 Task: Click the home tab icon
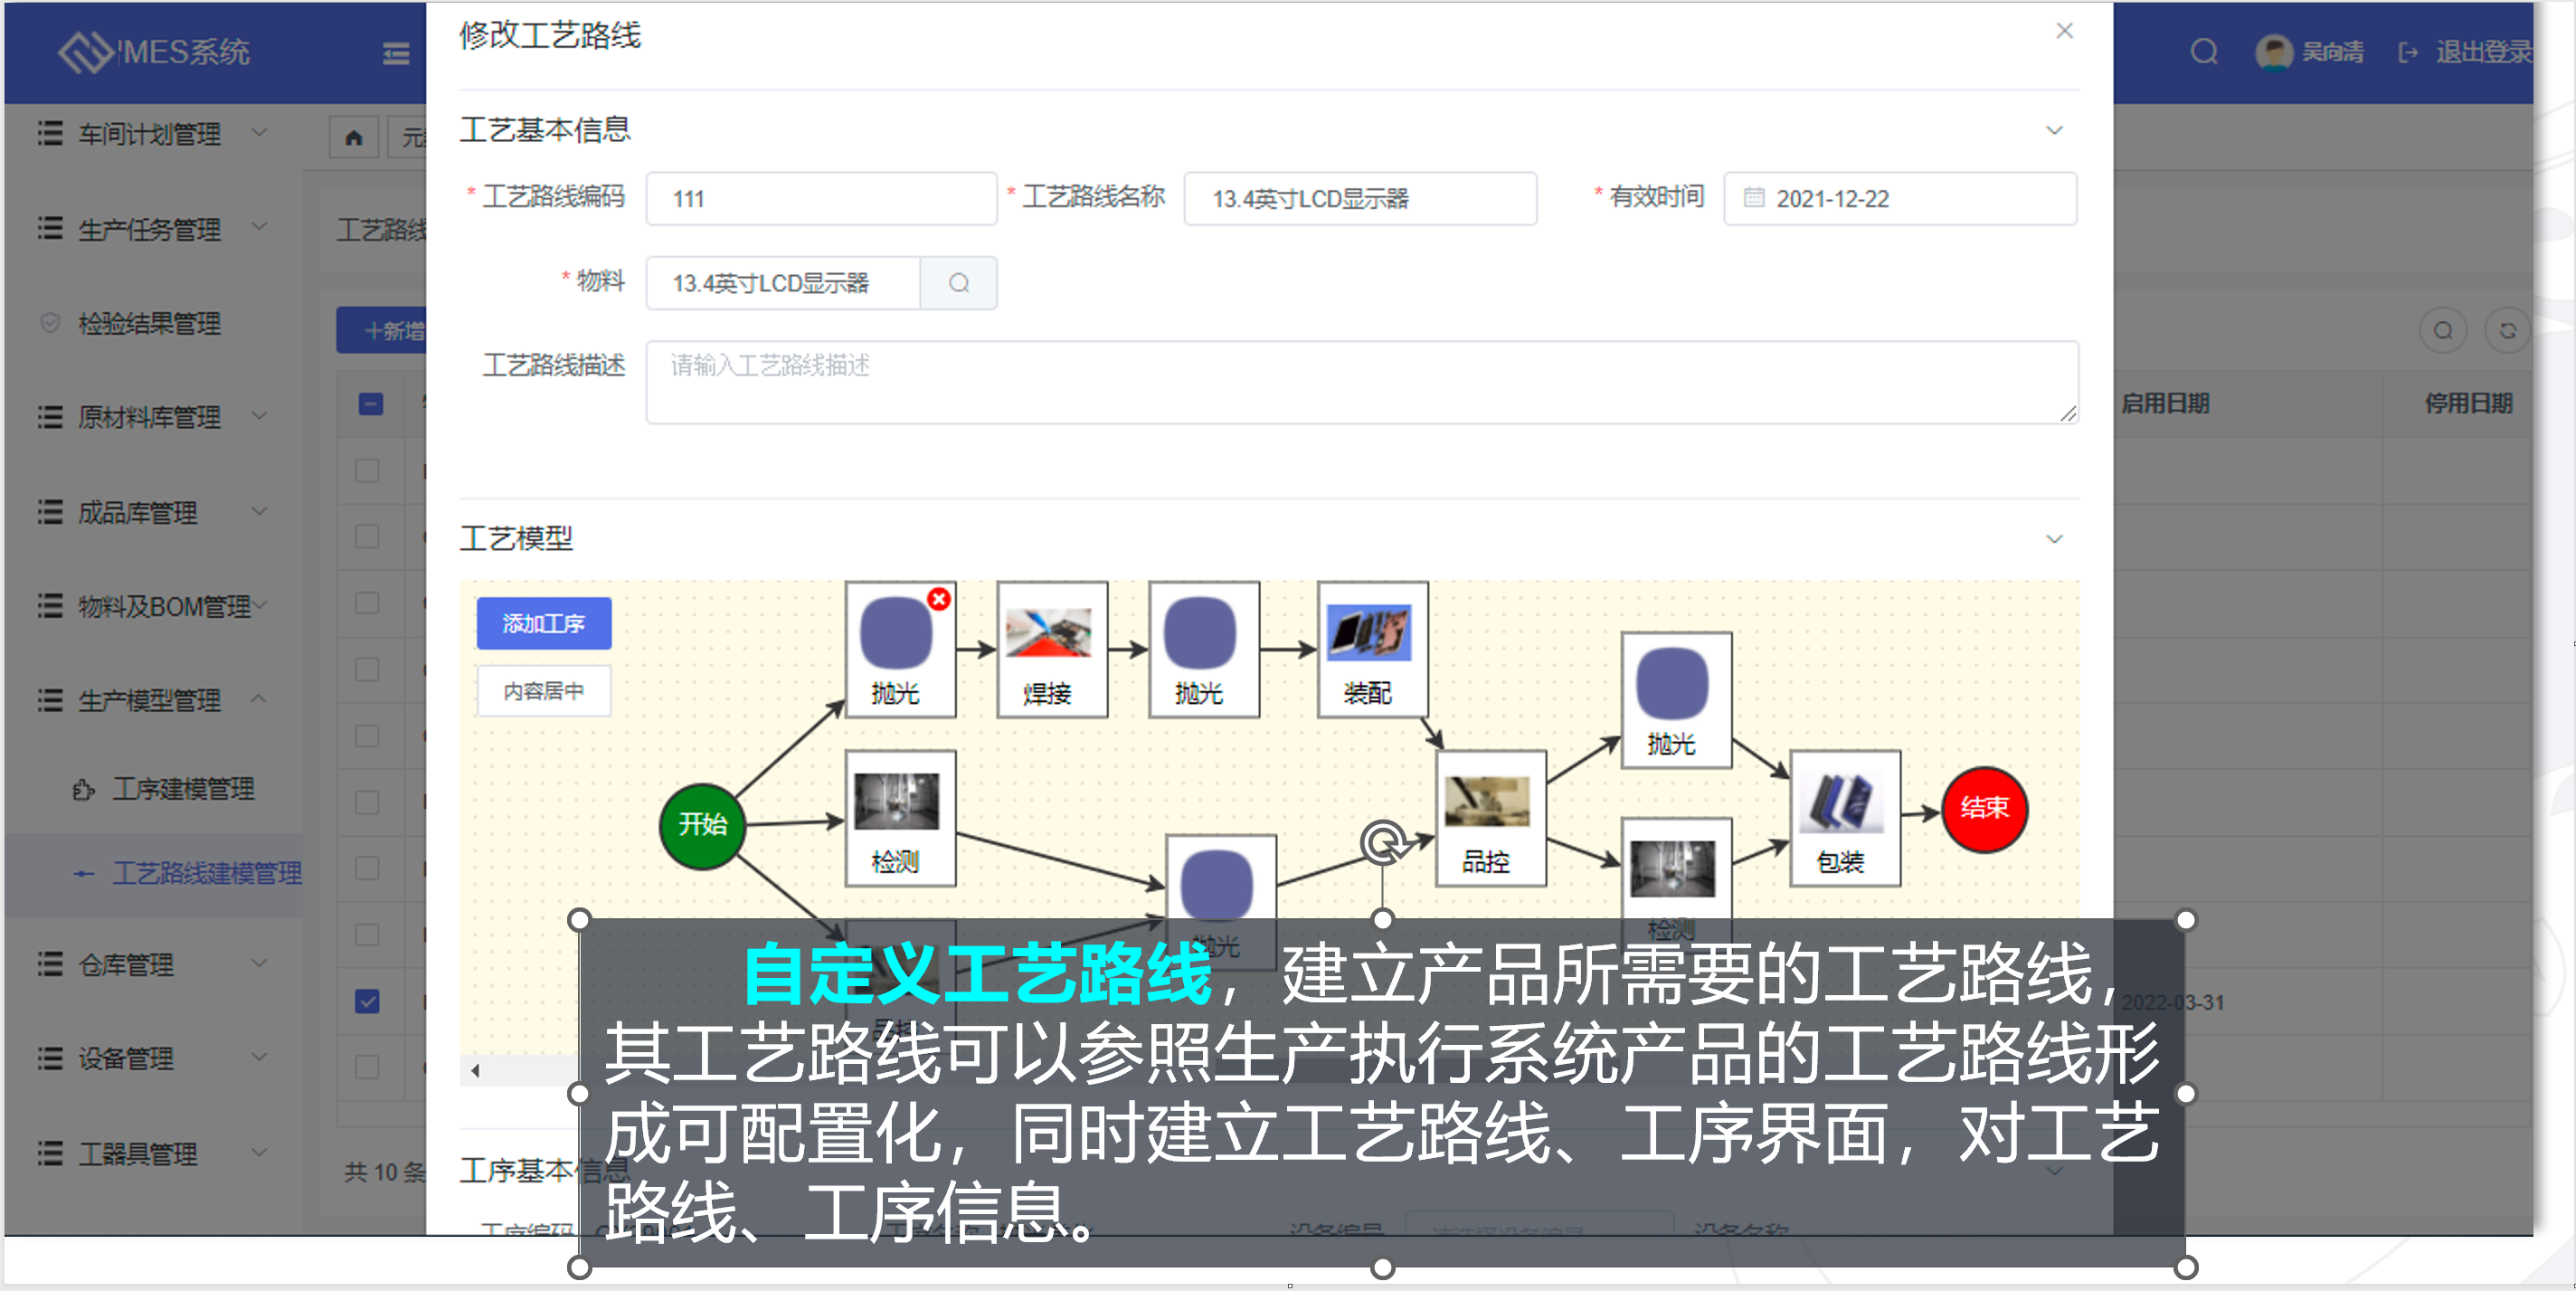point(354,138)
